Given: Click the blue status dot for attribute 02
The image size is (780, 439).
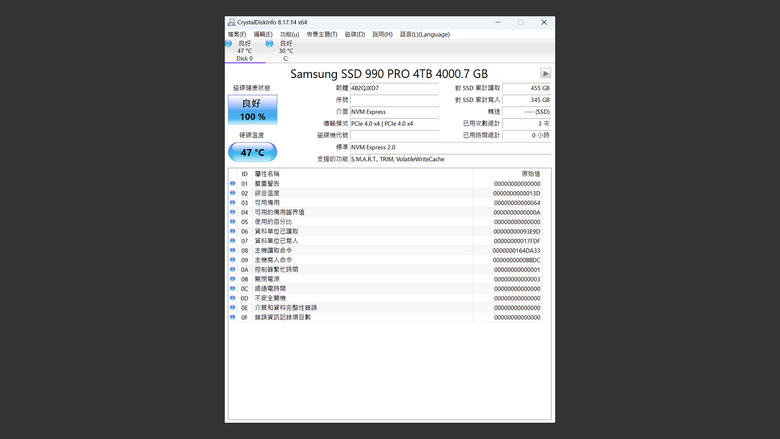Looking at the screenshot, I should point(232,193).
